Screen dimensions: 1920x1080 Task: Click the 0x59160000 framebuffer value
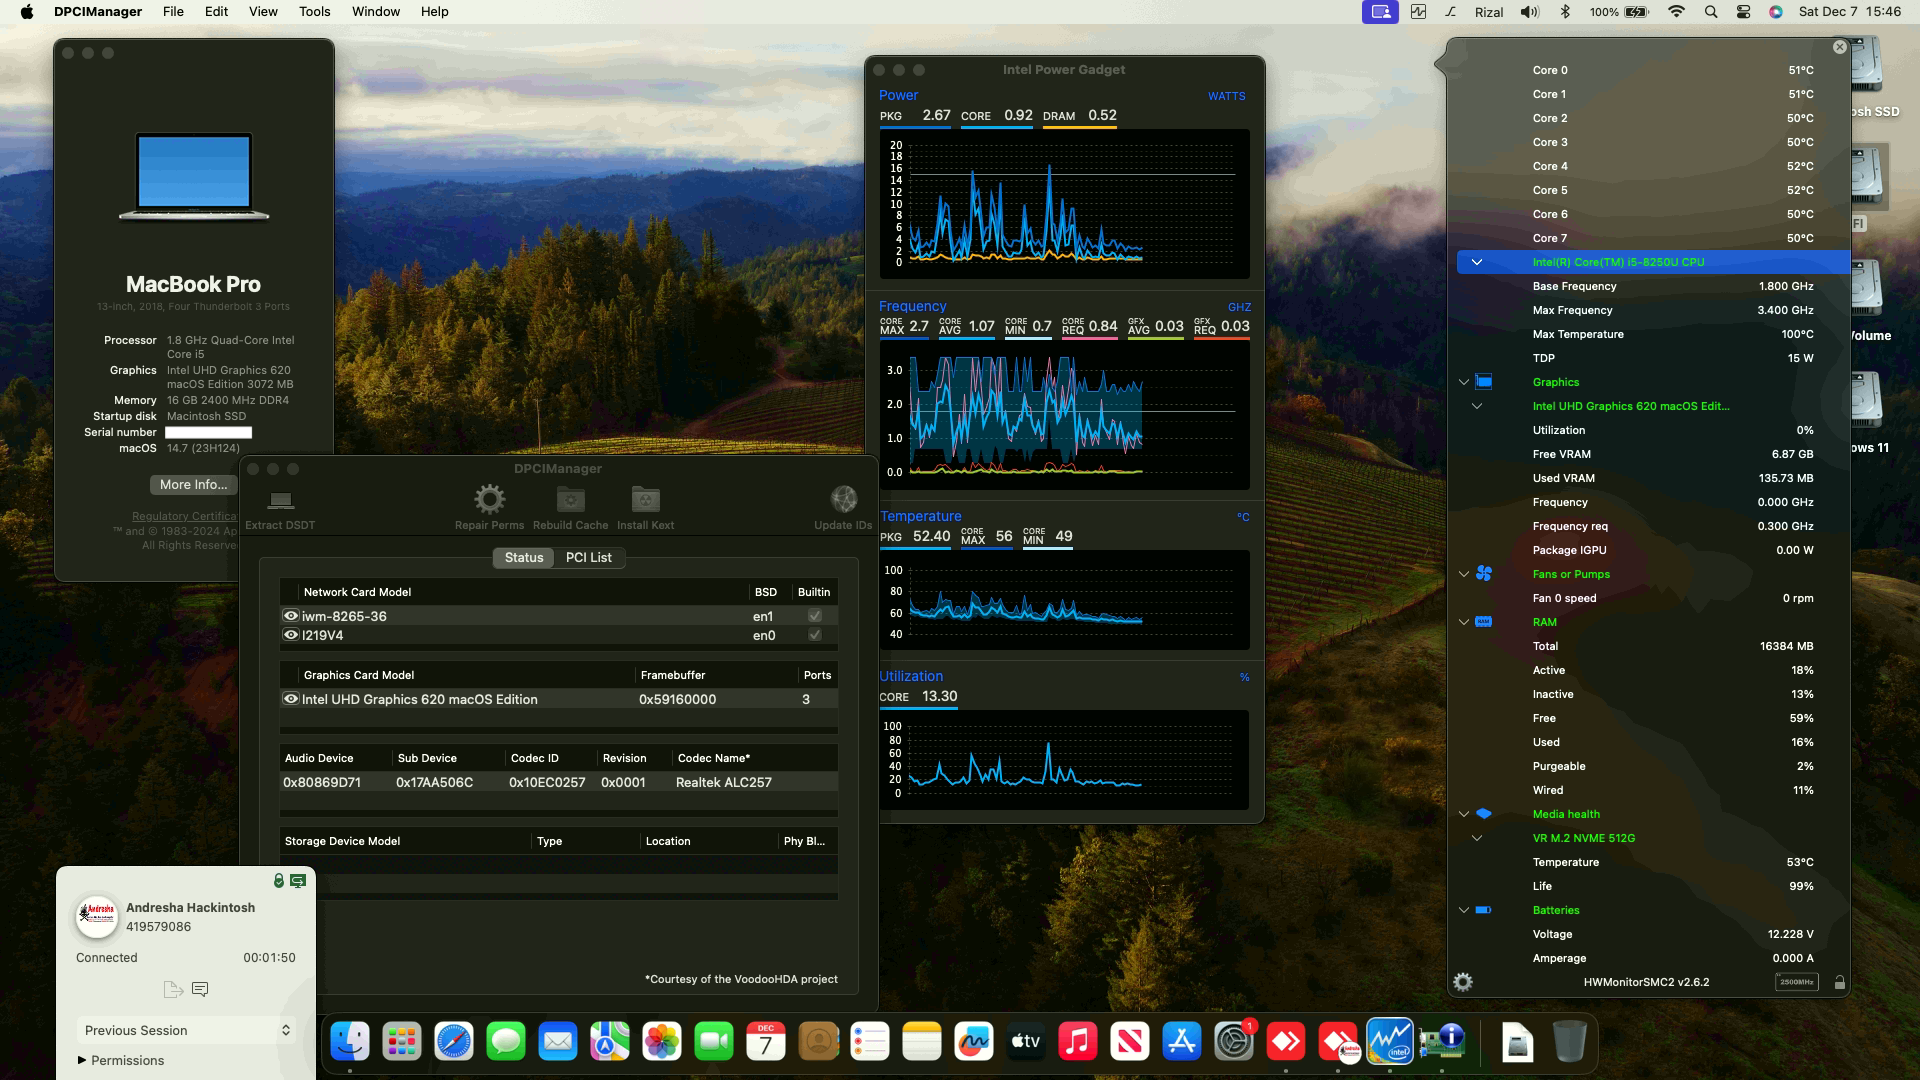(x=677, y=699)
